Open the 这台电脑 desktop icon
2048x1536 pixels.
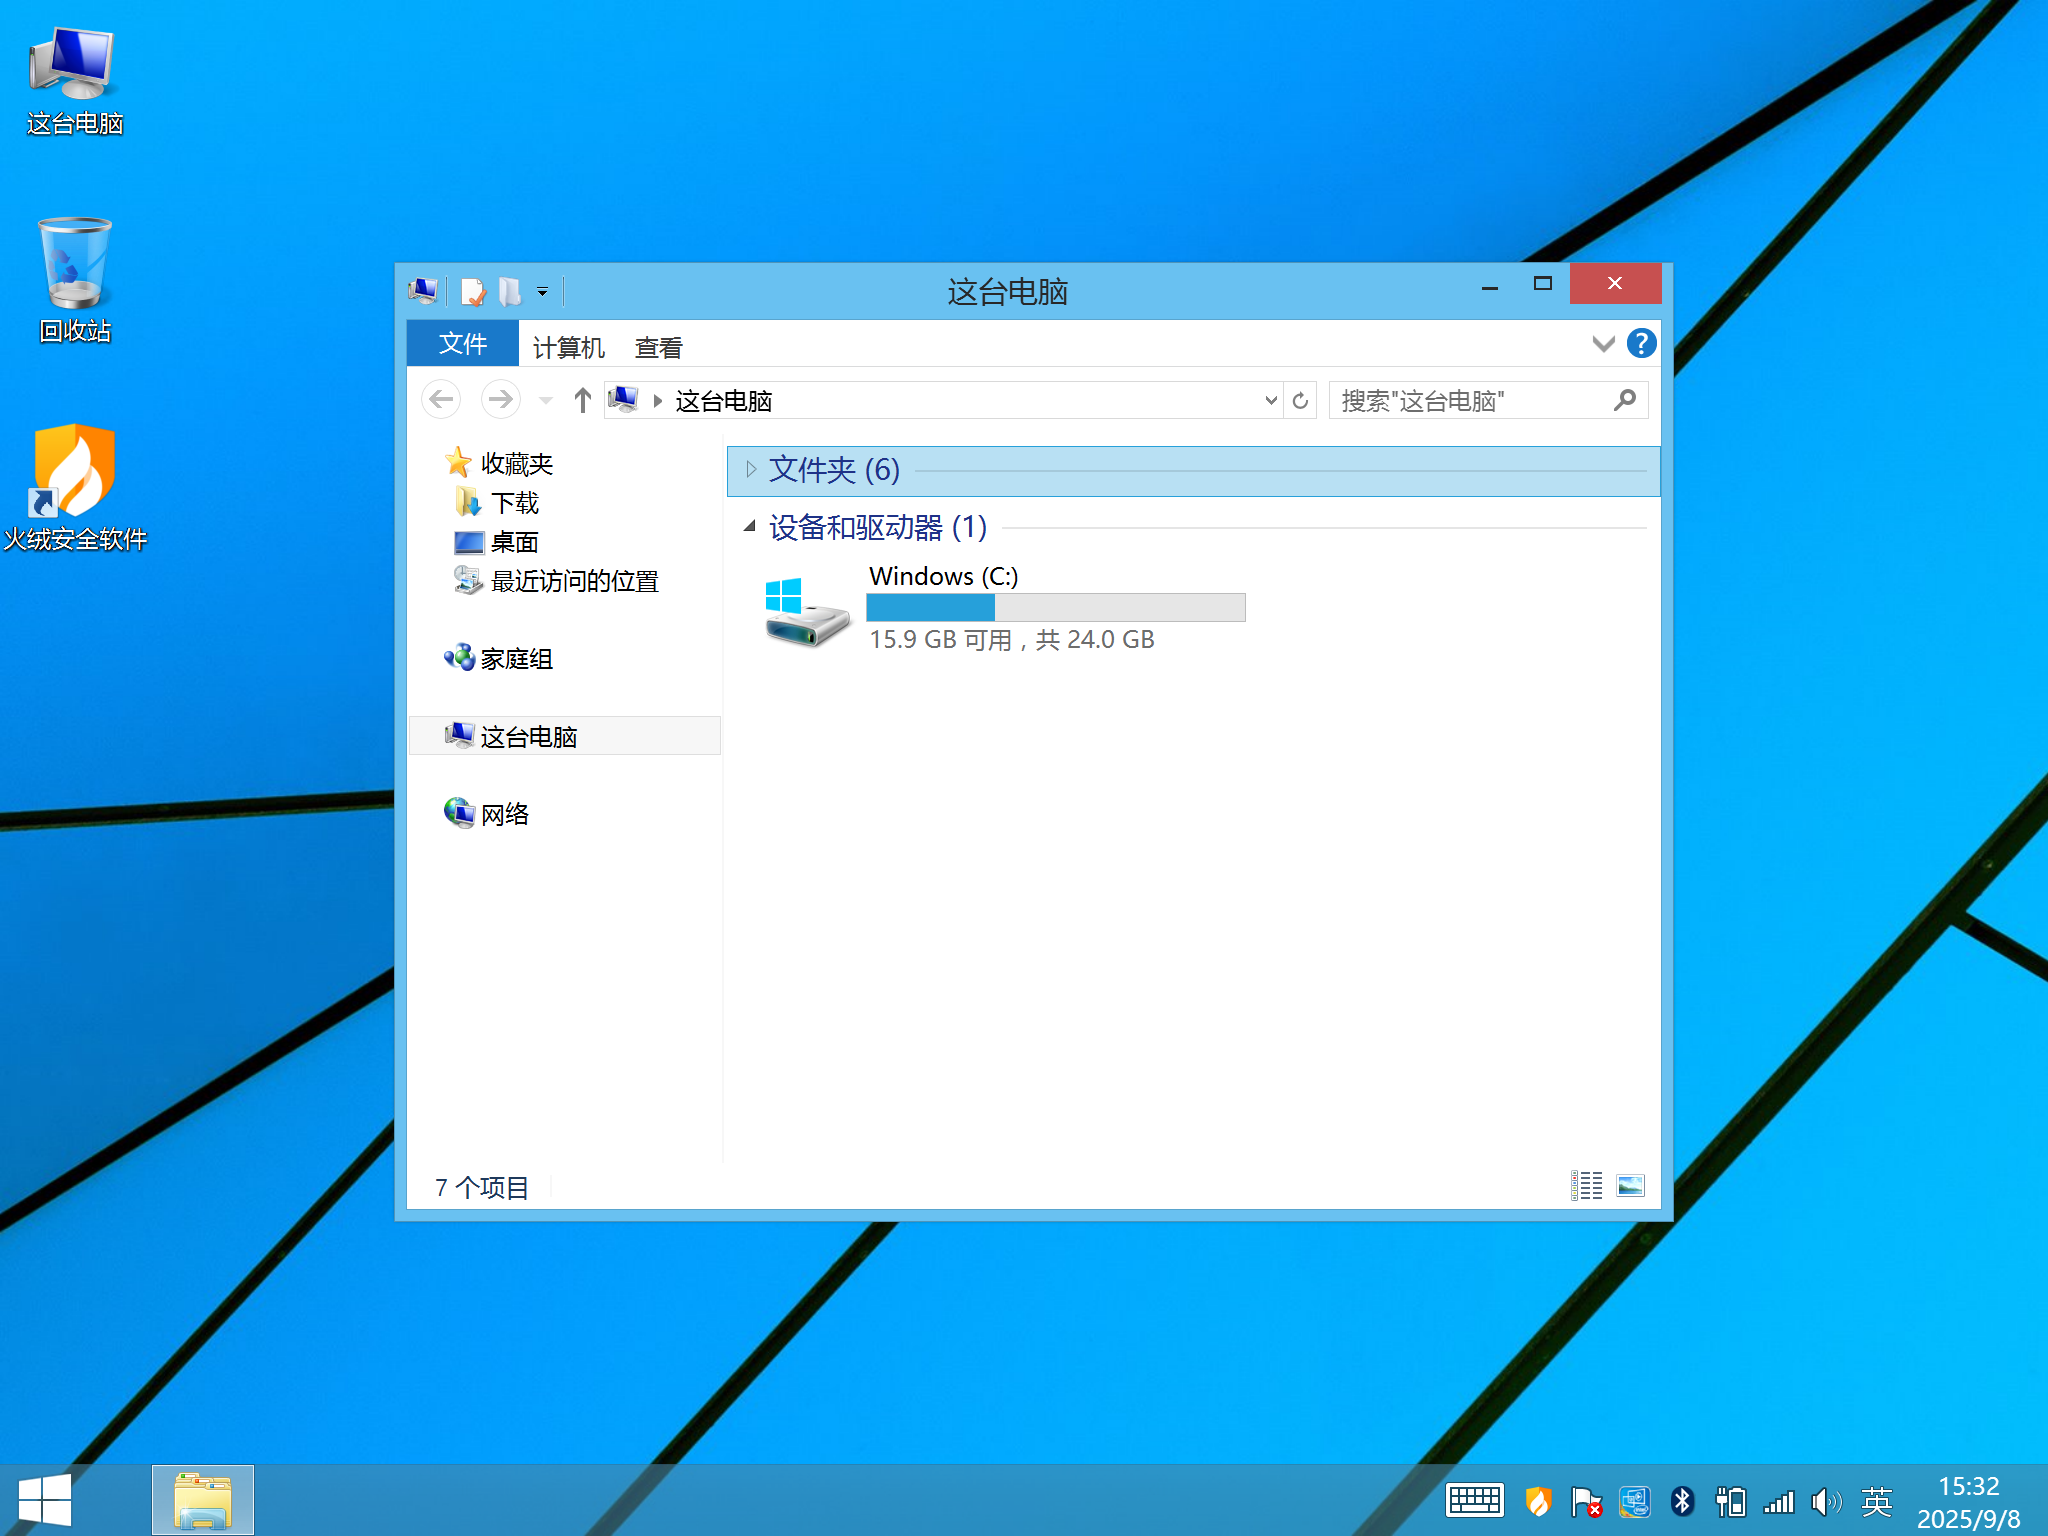74,80
